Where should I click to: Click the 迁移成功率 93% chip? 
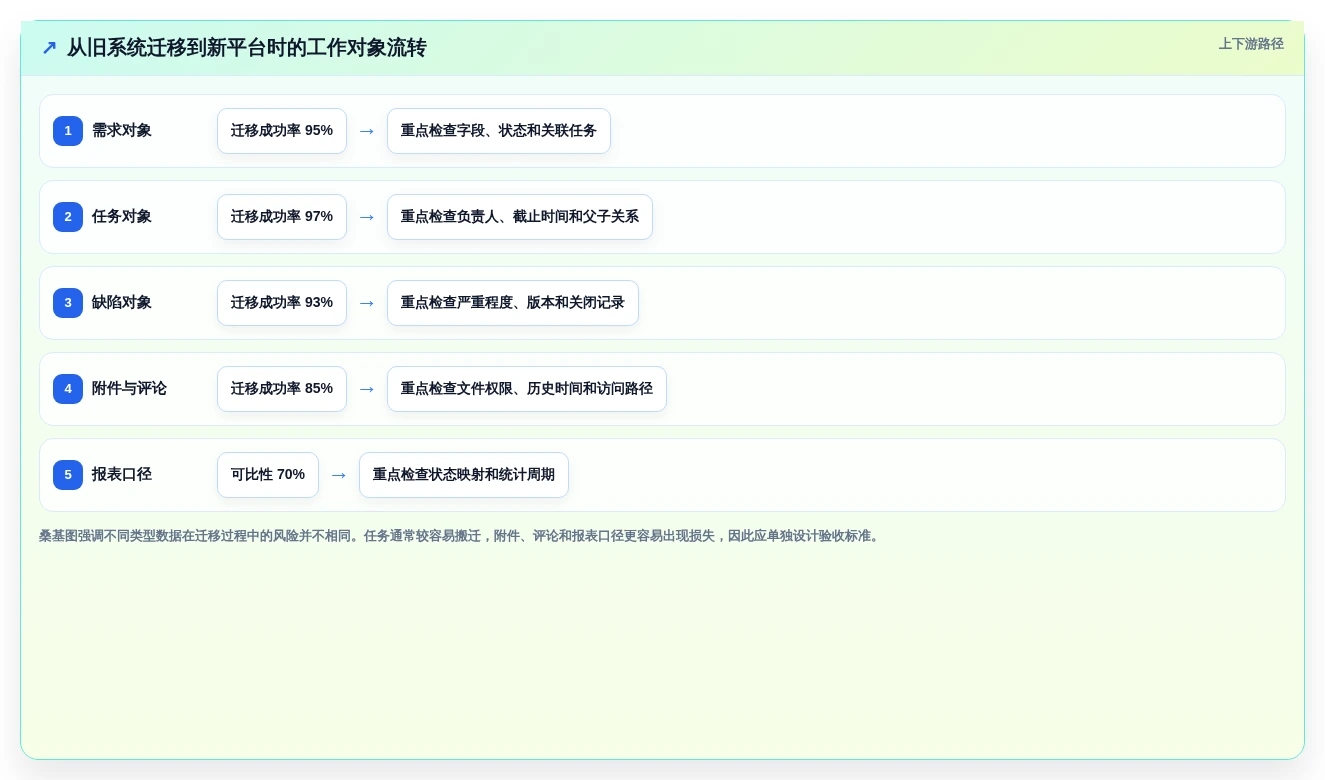[282, 303]
